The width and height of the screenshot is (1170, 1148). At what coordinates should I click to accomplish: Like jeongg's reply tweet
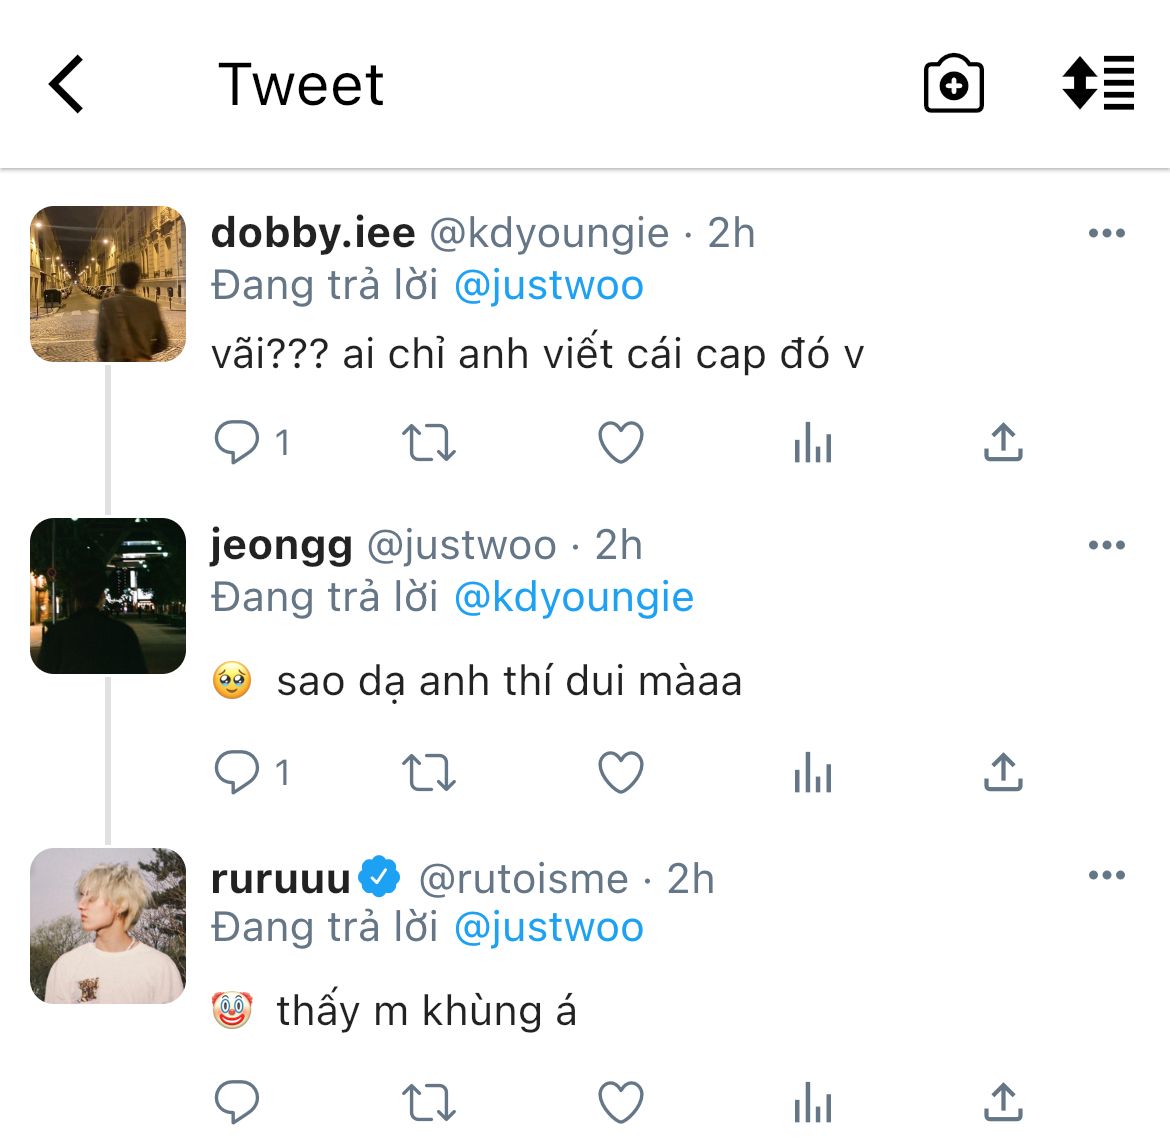click(x=620, y=773)
